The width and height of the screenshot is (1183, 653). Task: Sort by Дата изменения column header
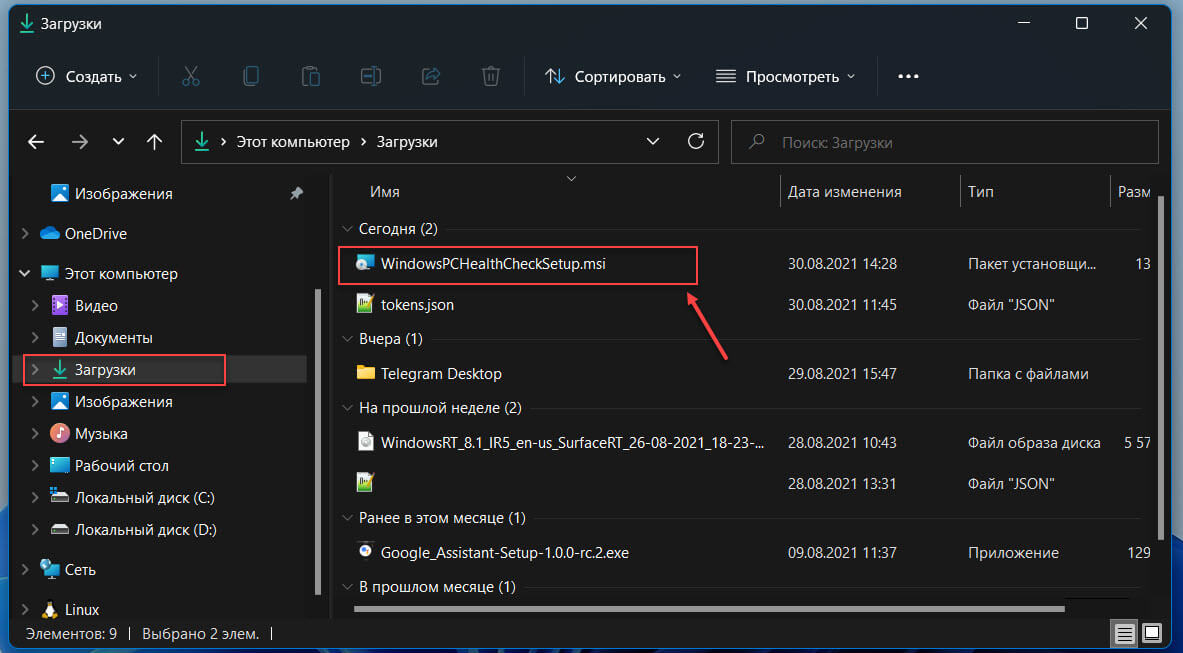pyautogui.click(x=844, y=192)
